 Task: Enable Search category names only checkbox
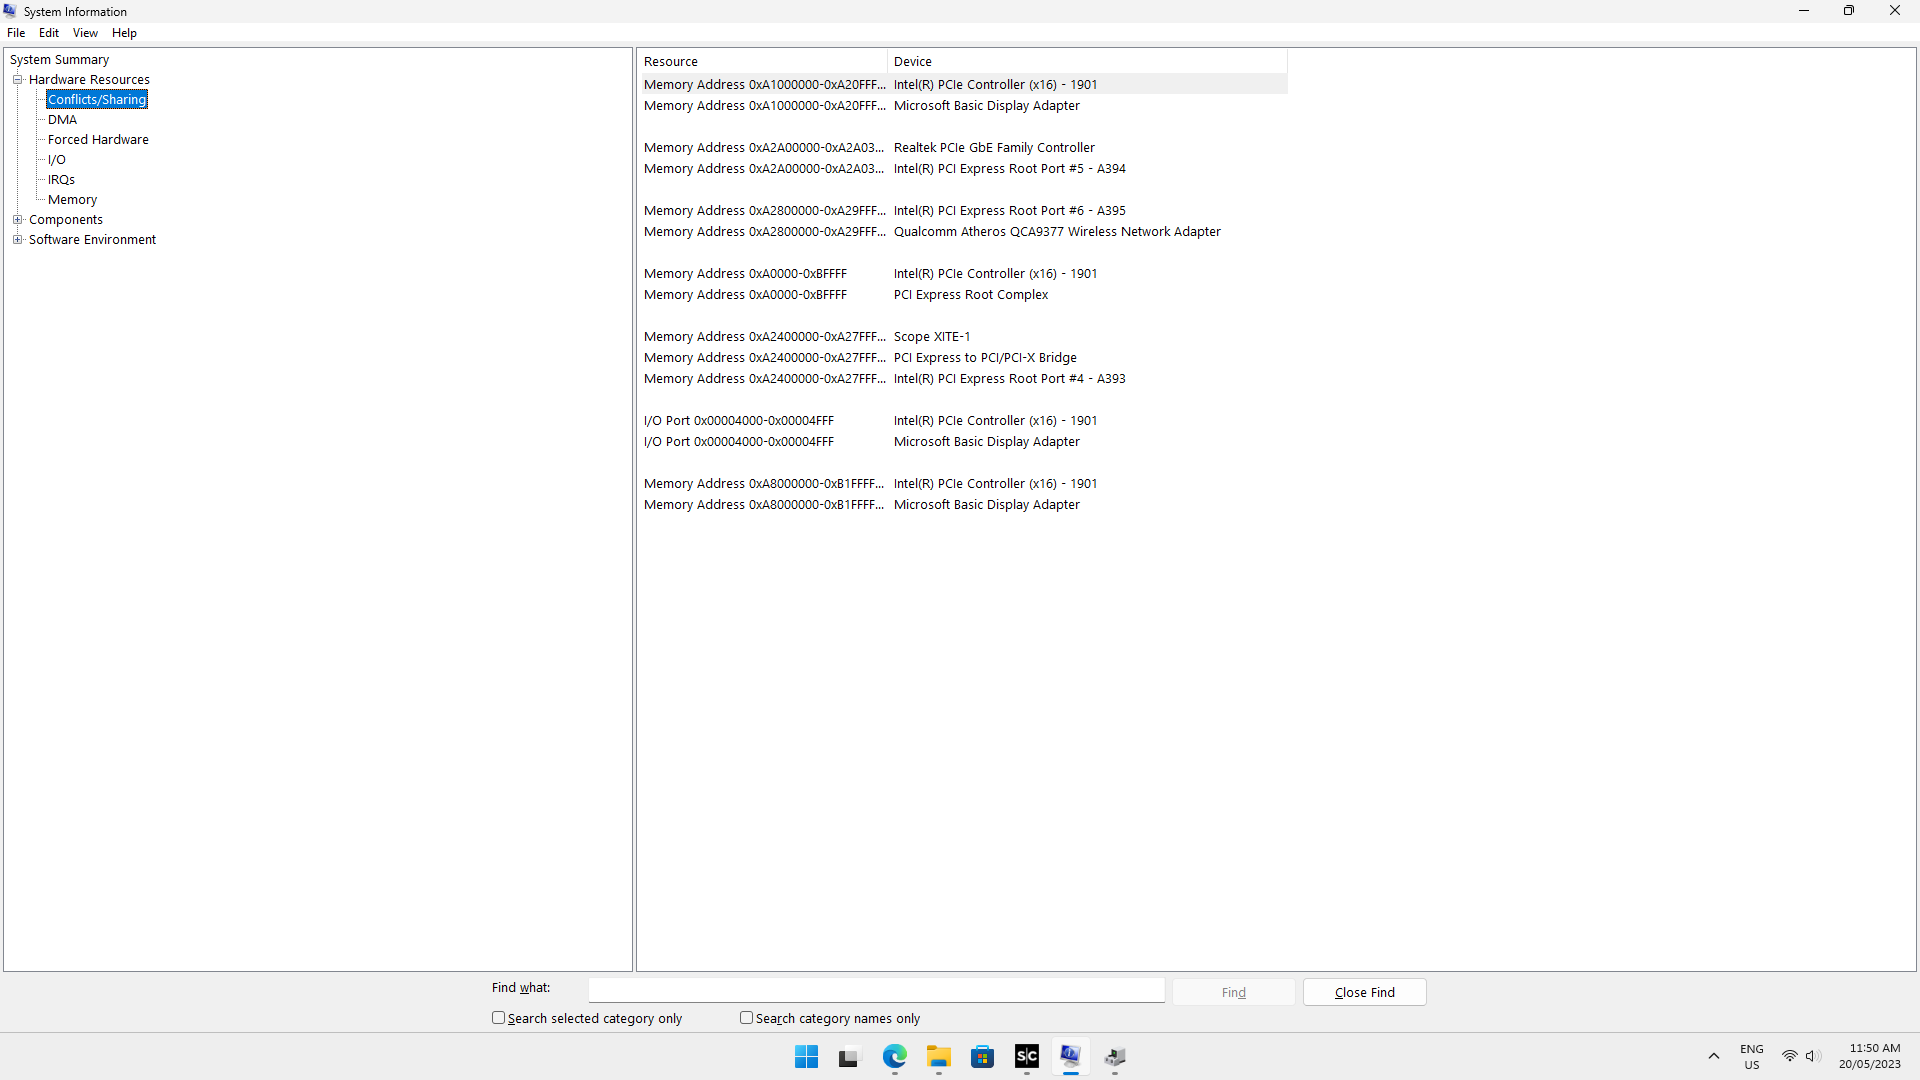pyautogui.click(x=746, y=1017)
